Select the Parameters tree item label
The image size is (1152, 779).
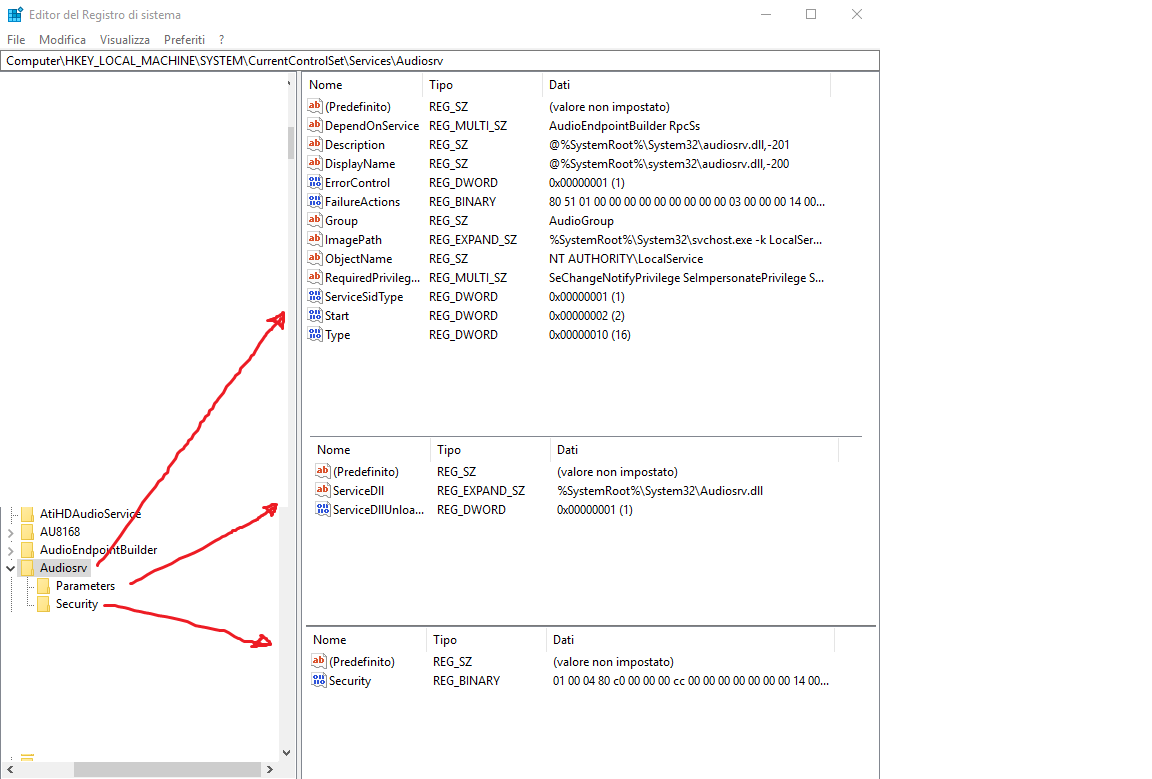tap(85, 586)
